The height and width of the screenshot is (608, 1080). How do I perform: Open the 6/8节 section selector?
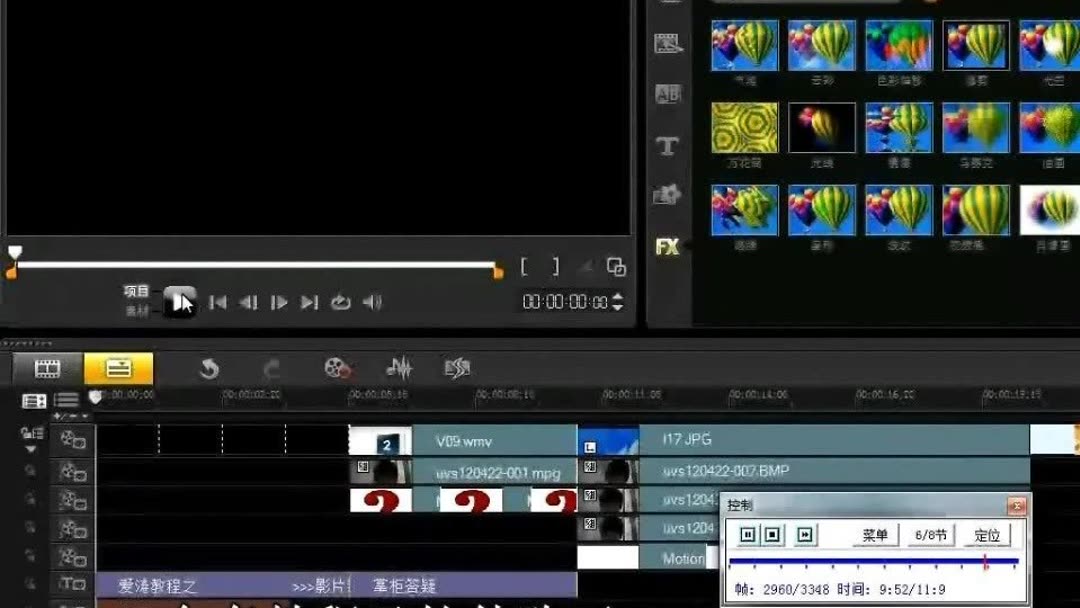pyautogui.click(x=932, y=535)
